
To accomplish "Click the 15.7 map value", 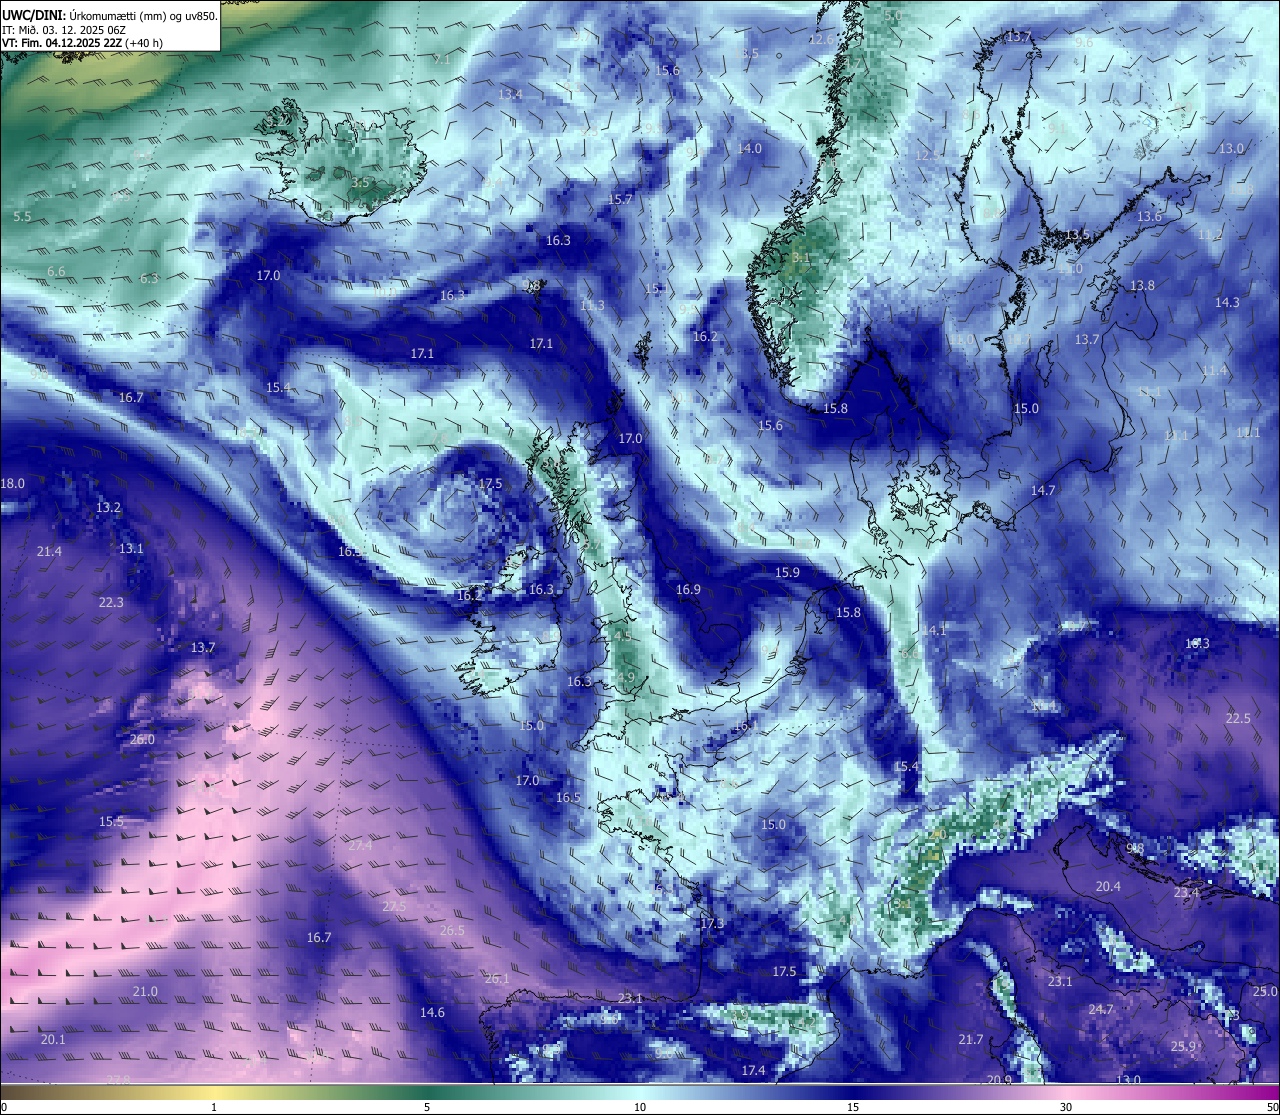I will (x=620, y=200).
